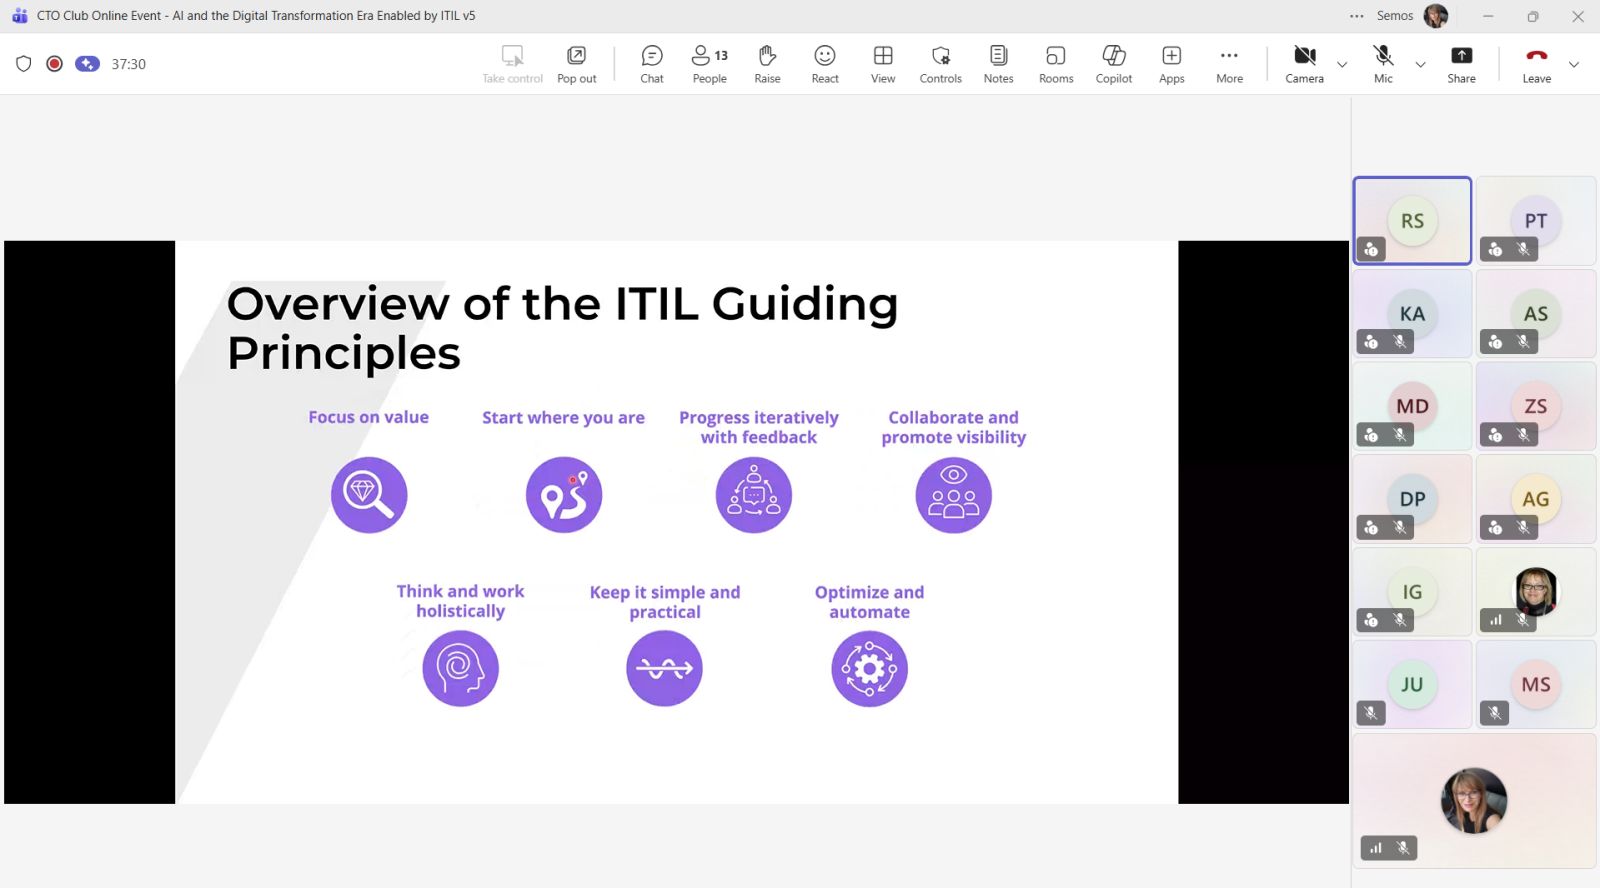Select DP participant tile
Image resolution: width=1600 pixels, height=888 pixels.
pos(1412,499)
